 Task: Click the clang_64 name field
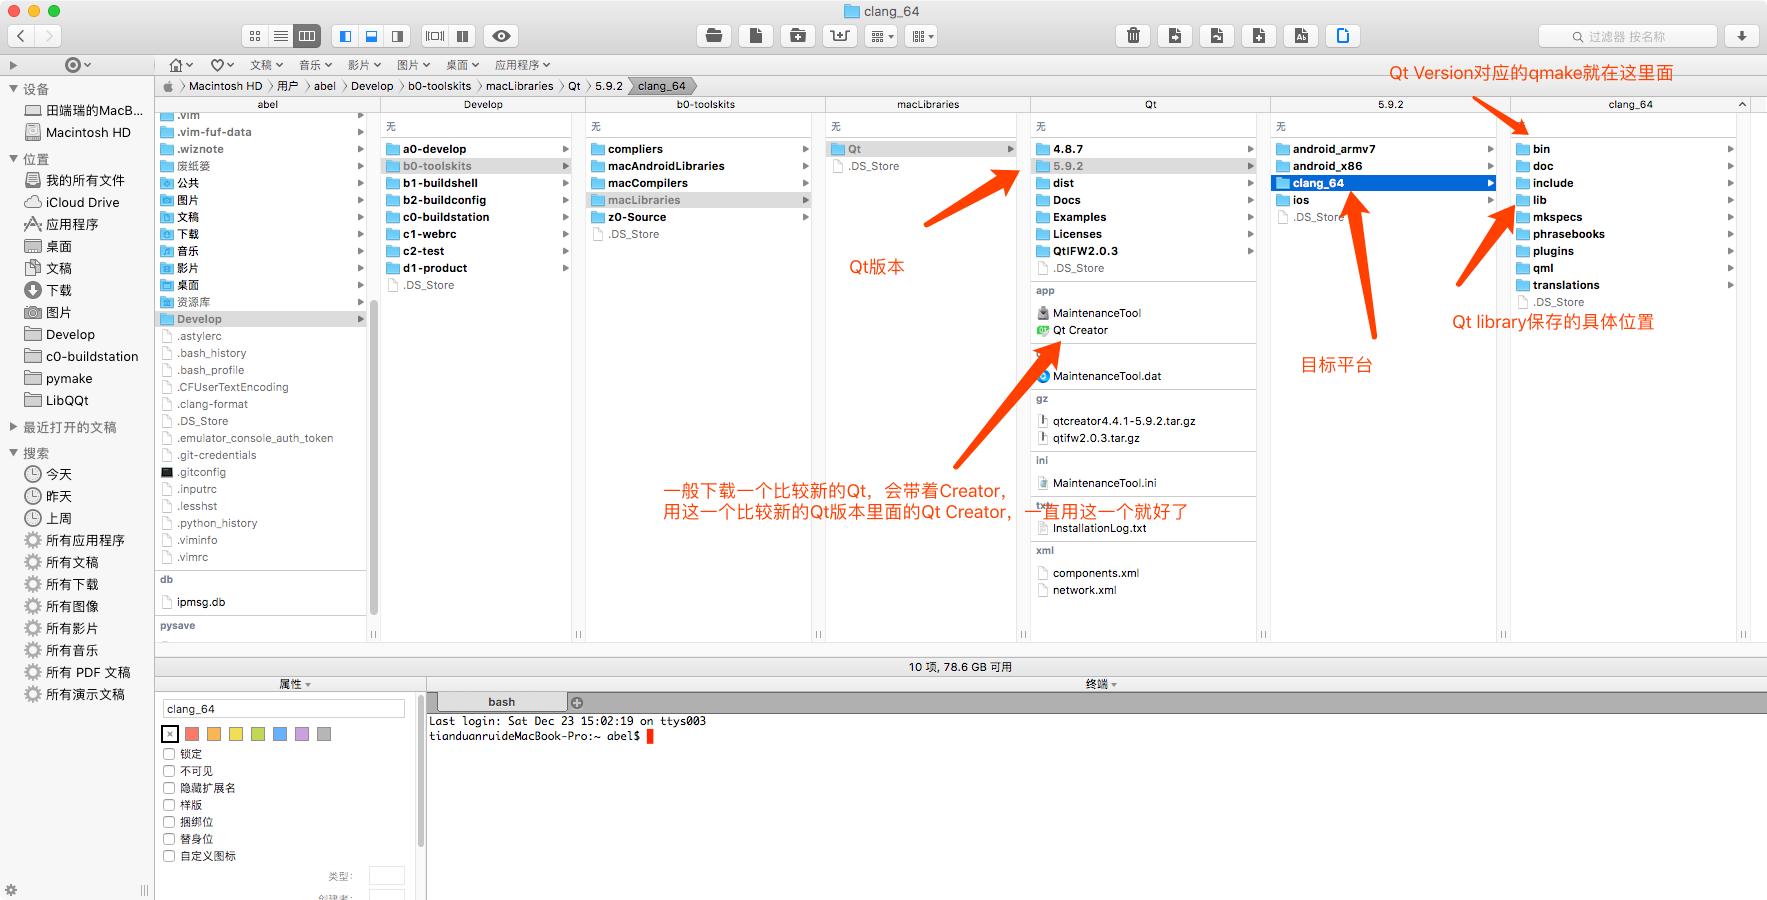tap(284, 709)
